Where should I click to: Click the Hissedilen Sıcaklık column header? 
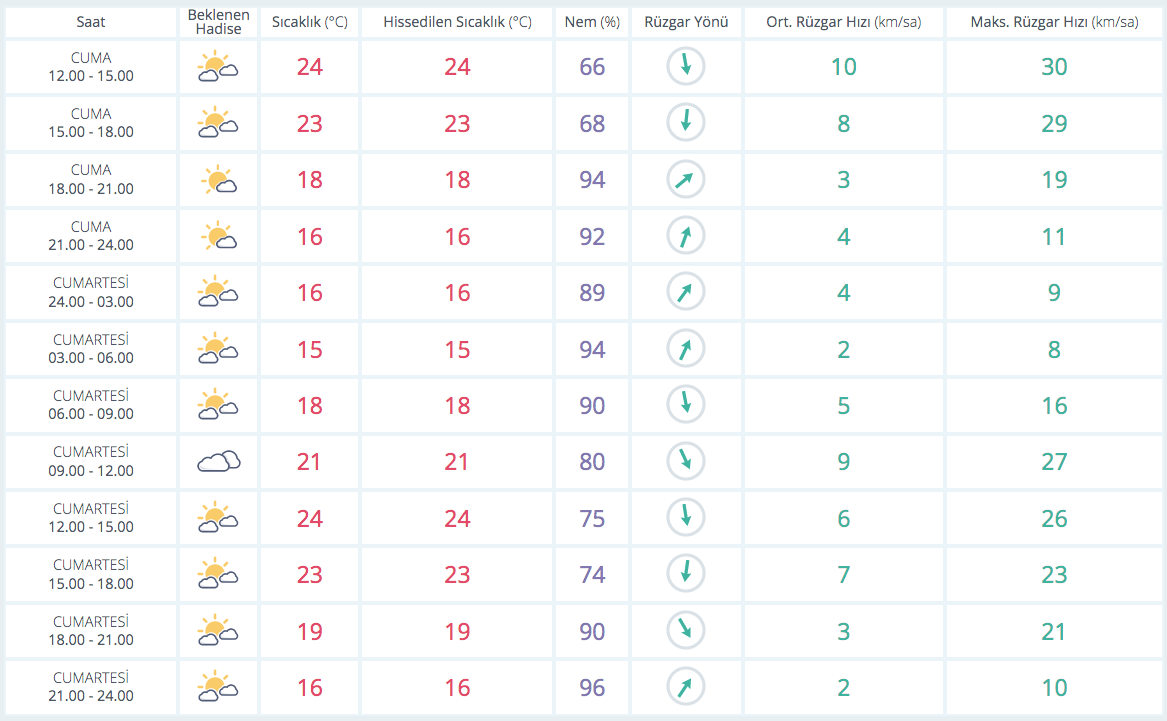coord(457,22)
